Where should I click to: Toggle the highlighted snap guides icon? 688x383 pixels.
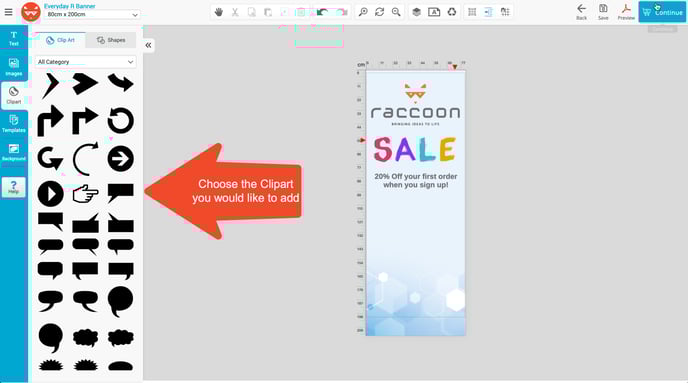pos(488,12)
